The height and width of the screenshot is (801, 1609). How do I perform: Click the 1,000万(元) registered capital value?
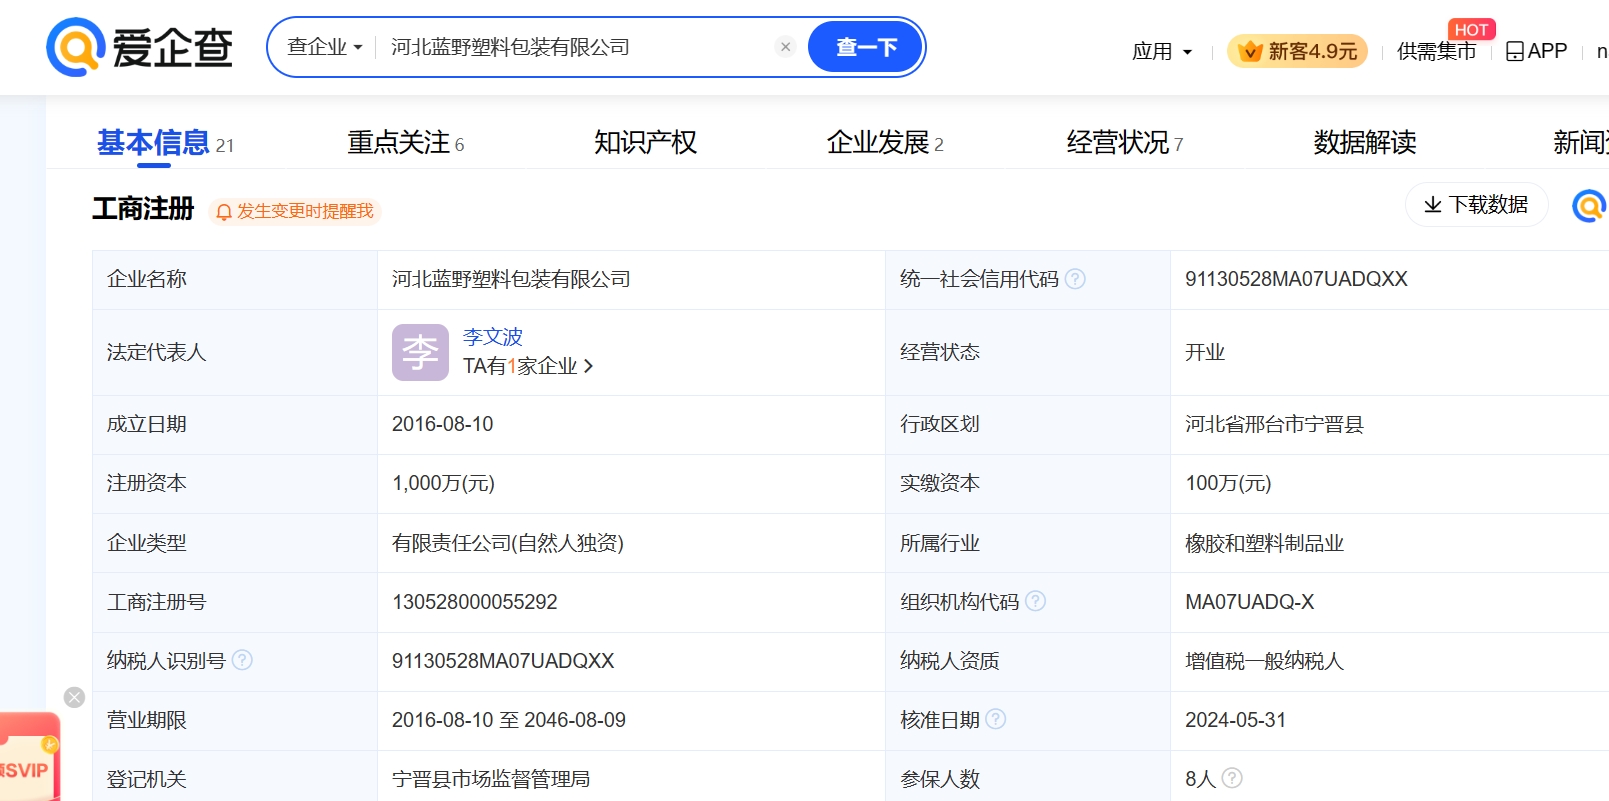click(443, 483)
